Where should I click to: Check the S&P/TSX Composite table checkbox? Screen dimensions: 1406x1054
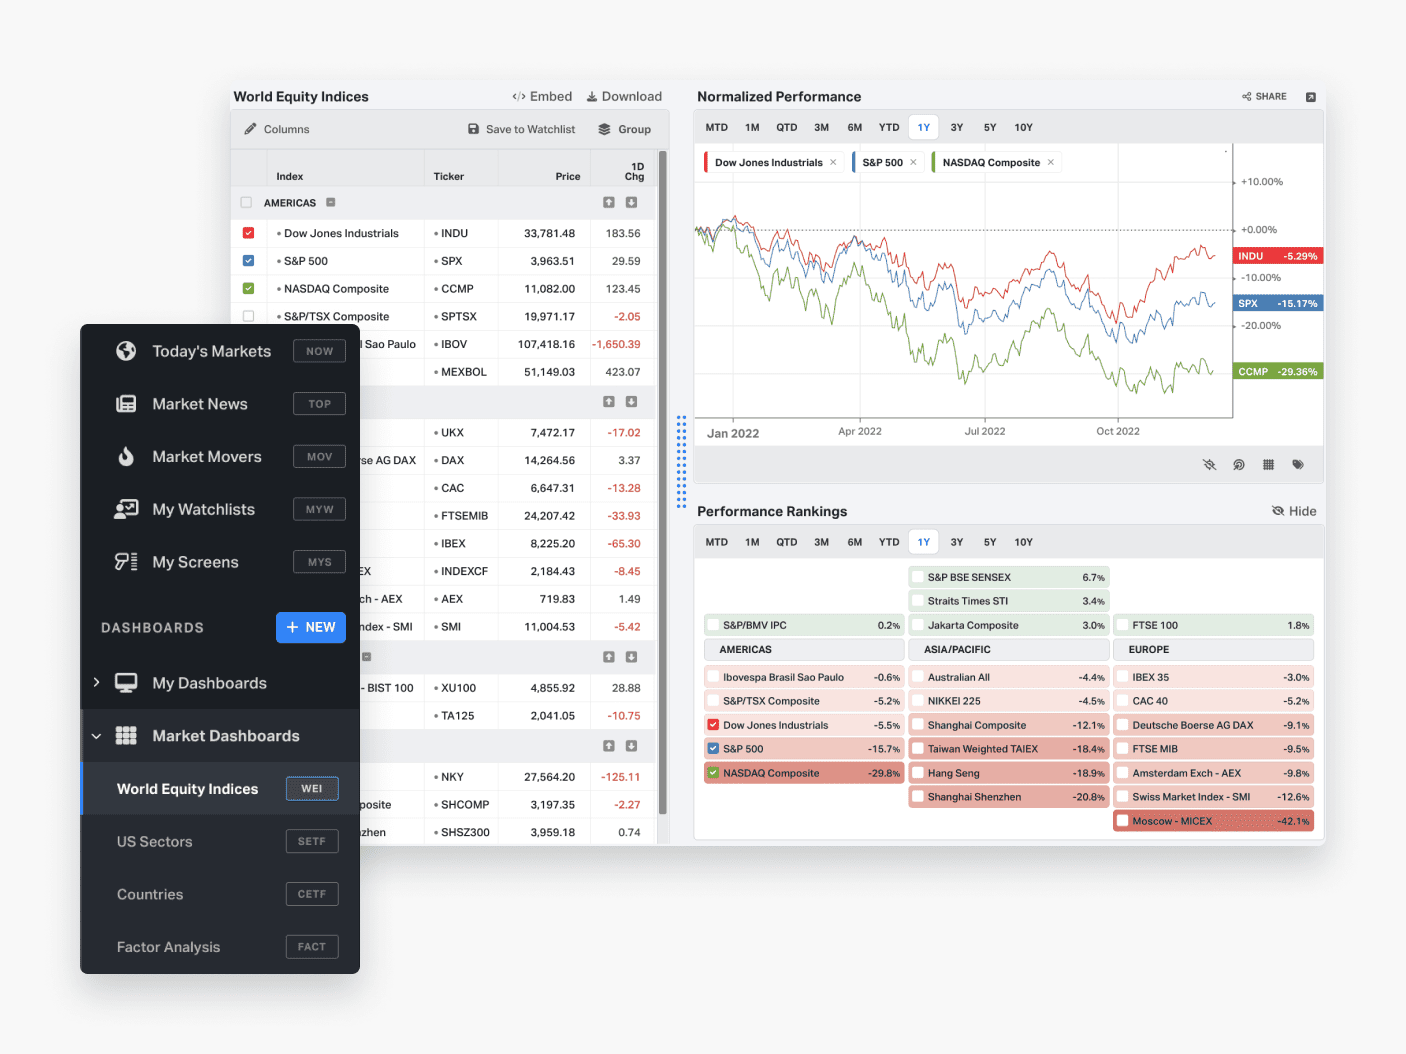[x=248, y=316]
